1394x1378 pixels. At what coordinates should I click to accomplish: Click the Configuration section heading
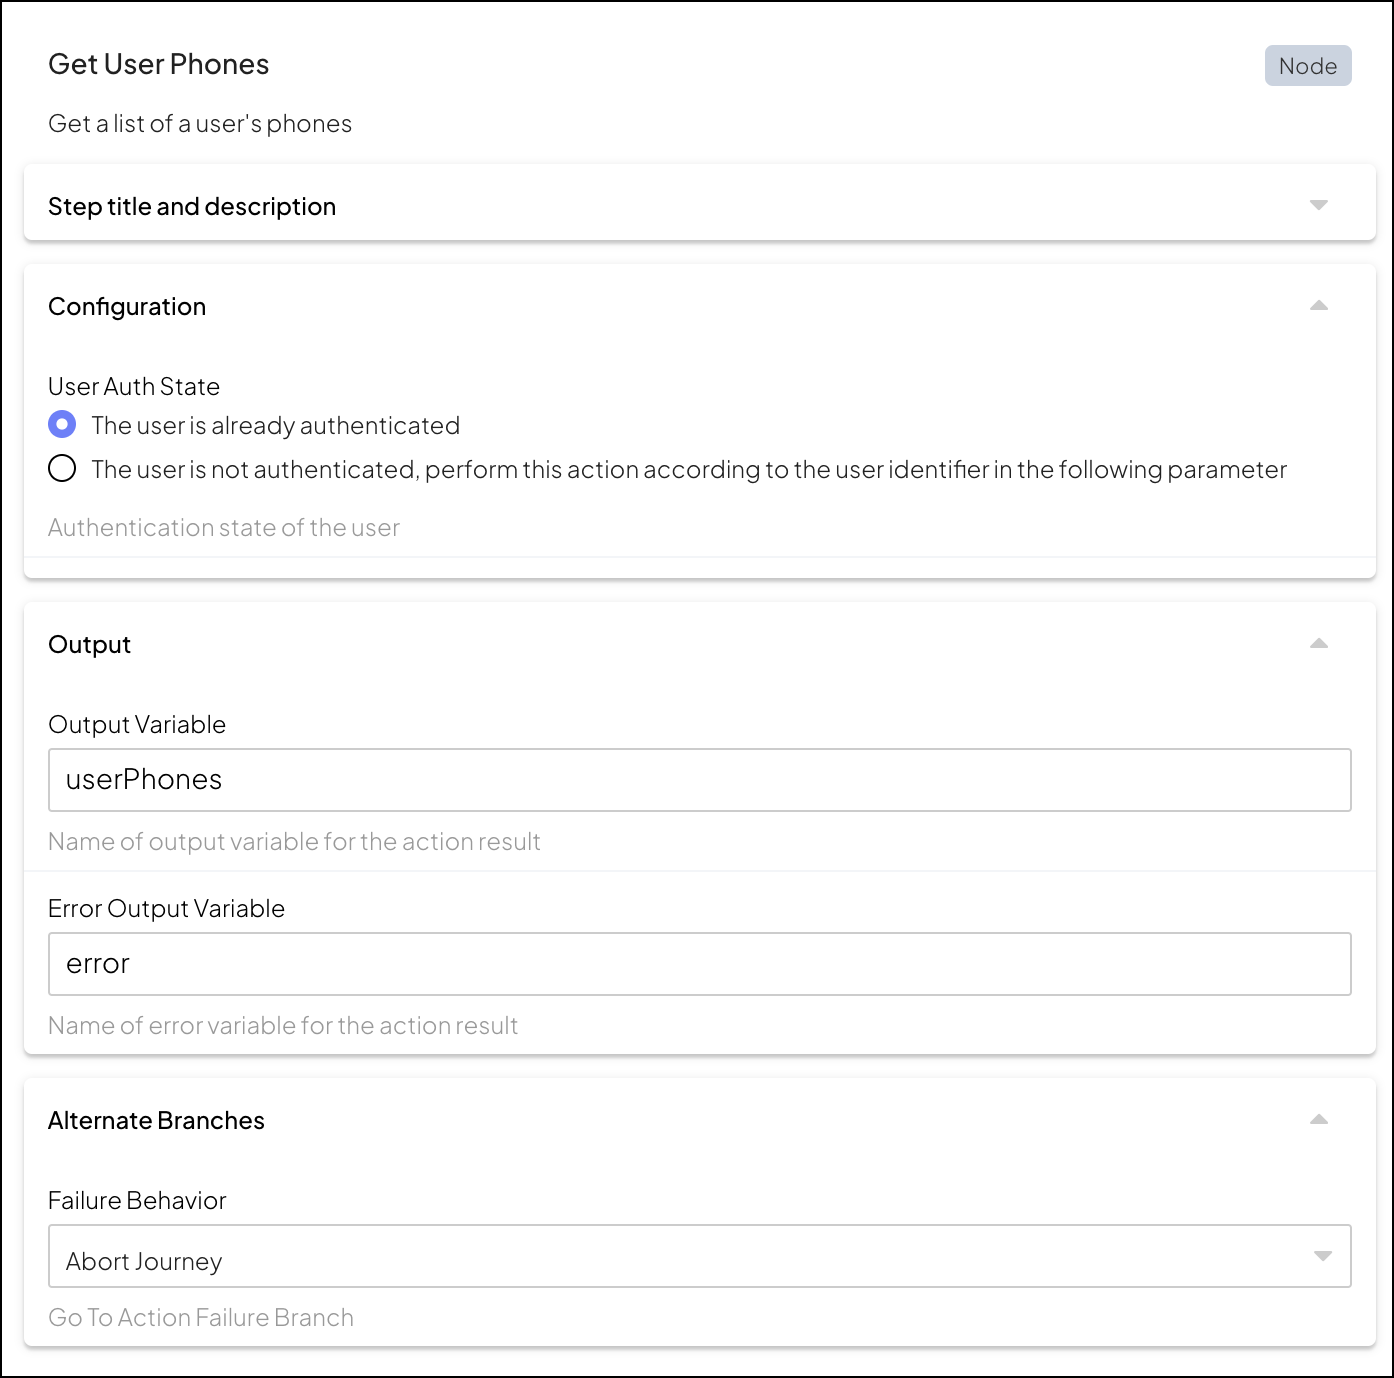(x=127, y=307)
